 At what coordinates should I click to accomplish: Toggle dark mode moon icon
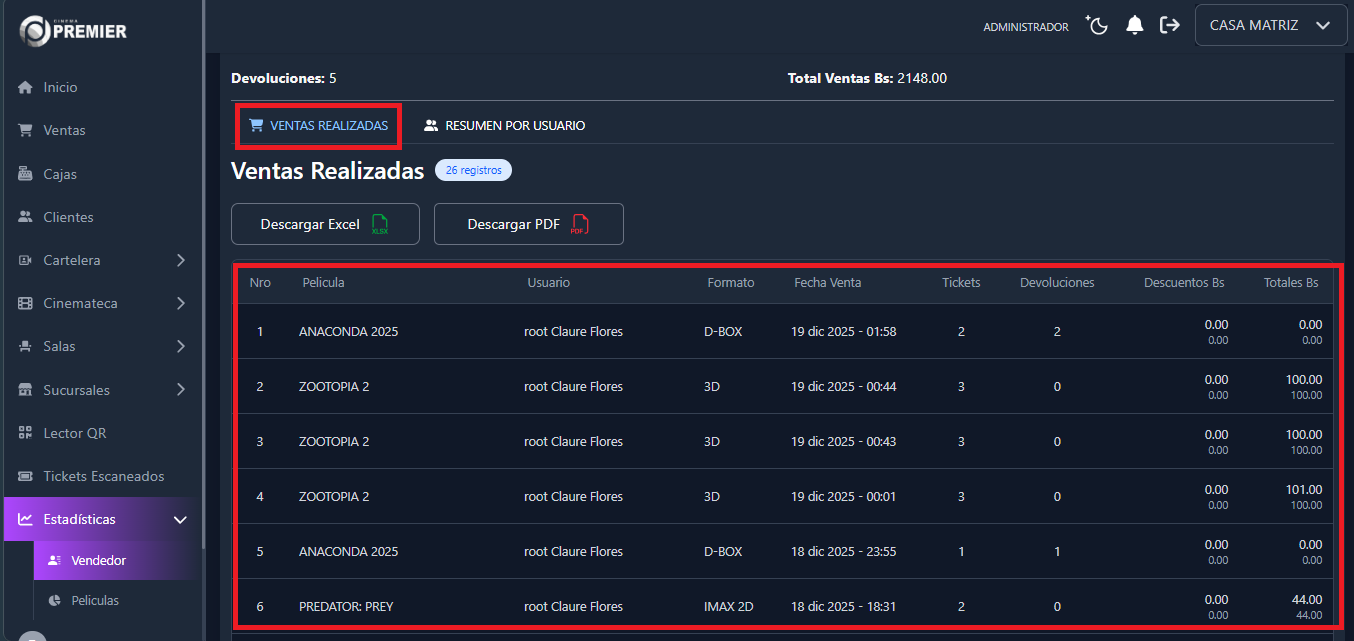1098,26
